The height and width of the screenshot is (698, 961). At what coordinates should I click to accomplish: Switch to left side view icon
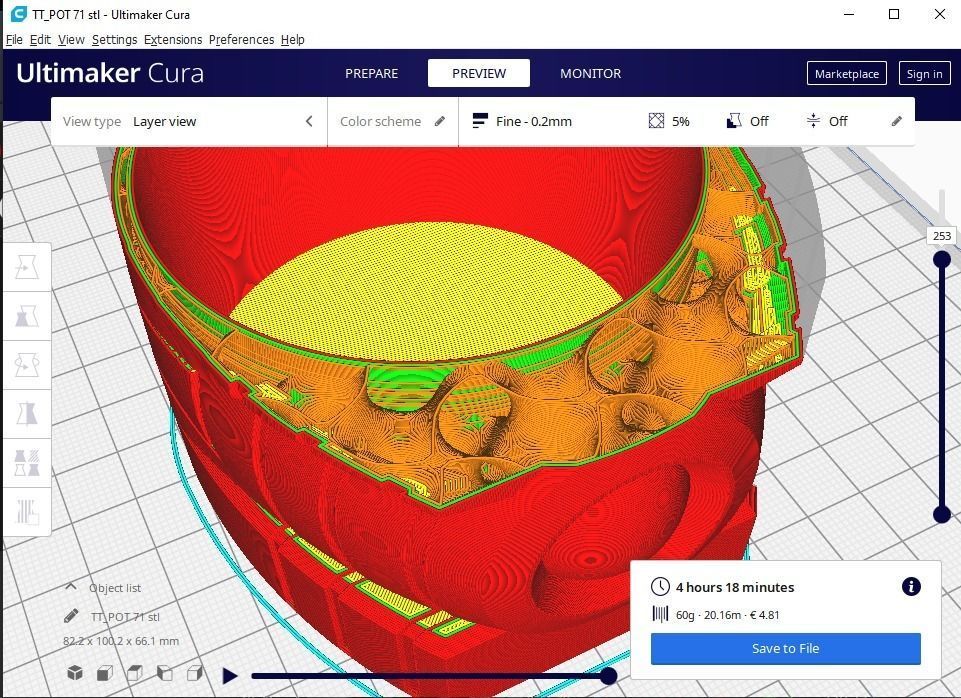tap(165, 673)
